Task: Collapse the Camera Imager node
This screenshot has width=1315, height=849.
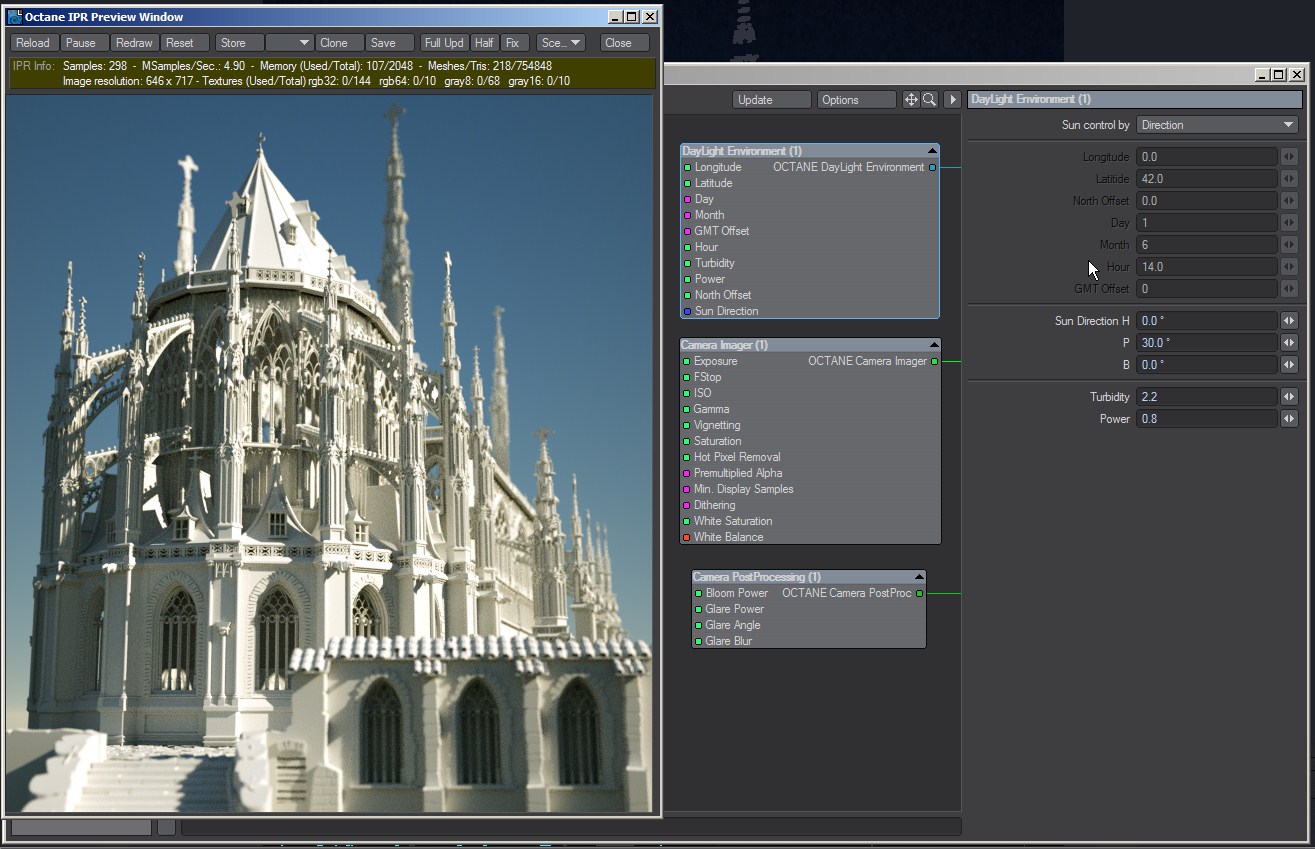Action: tap(932, 346)
